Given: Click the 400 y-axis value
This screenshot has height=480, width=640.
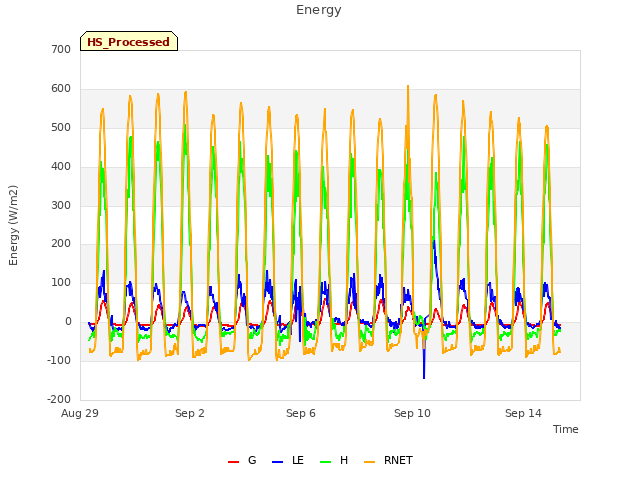Looking at the screenshot, I should [x=61, y=167].
